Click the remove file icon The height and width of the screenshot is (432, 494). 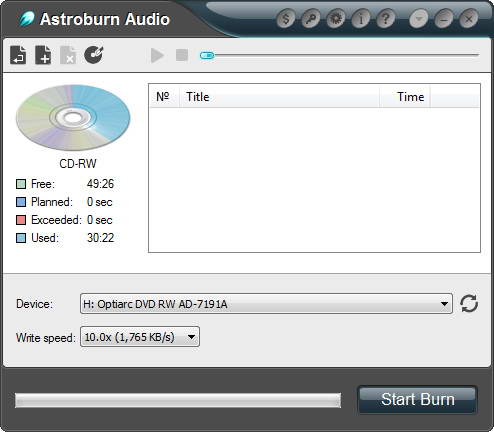point(68,55)
